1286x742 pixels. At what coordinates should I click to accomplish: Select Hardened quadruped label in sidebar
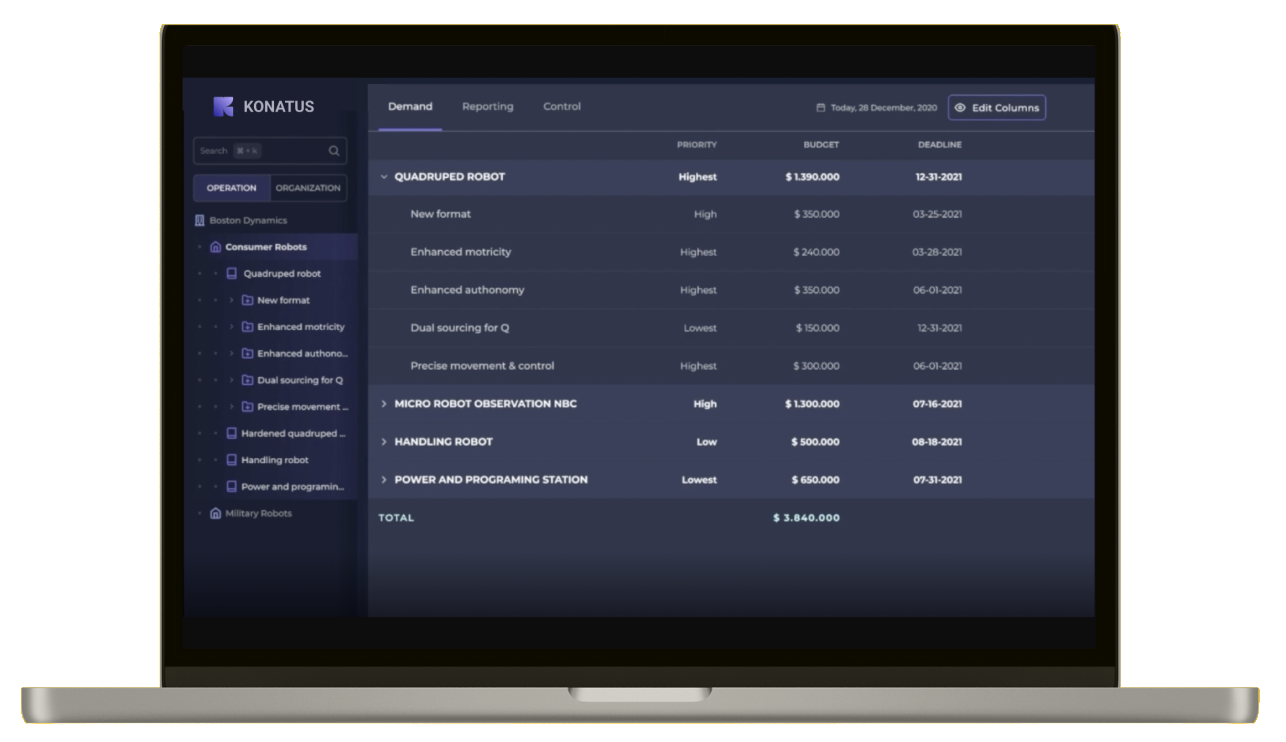(294, 434)
